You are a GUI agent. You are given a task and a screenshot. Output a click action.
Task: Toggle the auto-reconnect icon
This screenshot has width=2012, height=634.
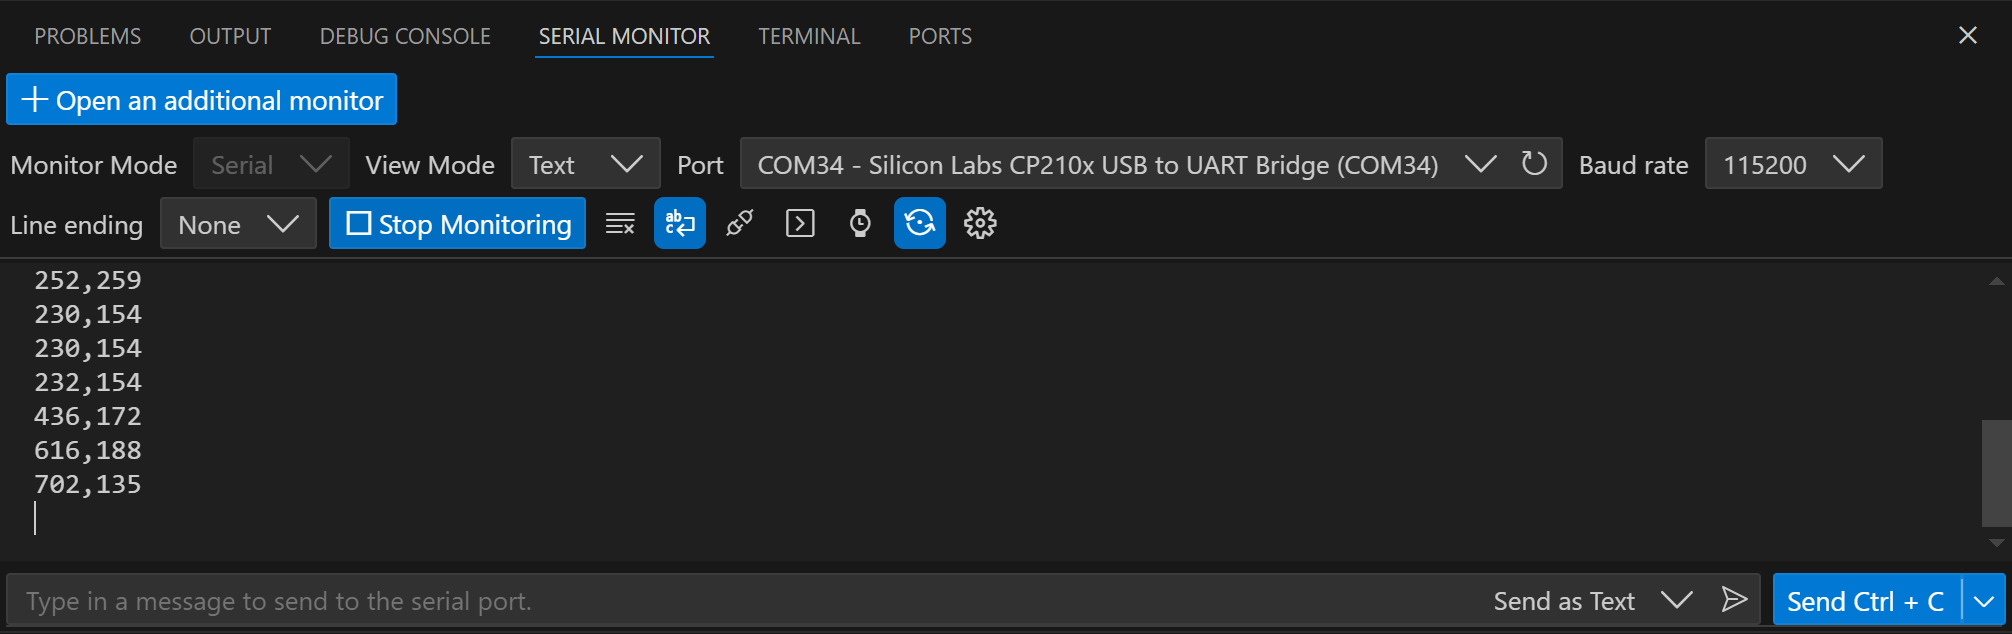click(x=920, y=223)
